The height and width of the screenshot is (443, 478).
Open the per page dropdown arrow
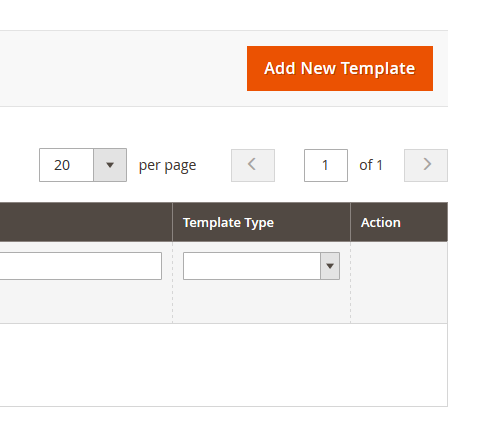tap(110, 165)
